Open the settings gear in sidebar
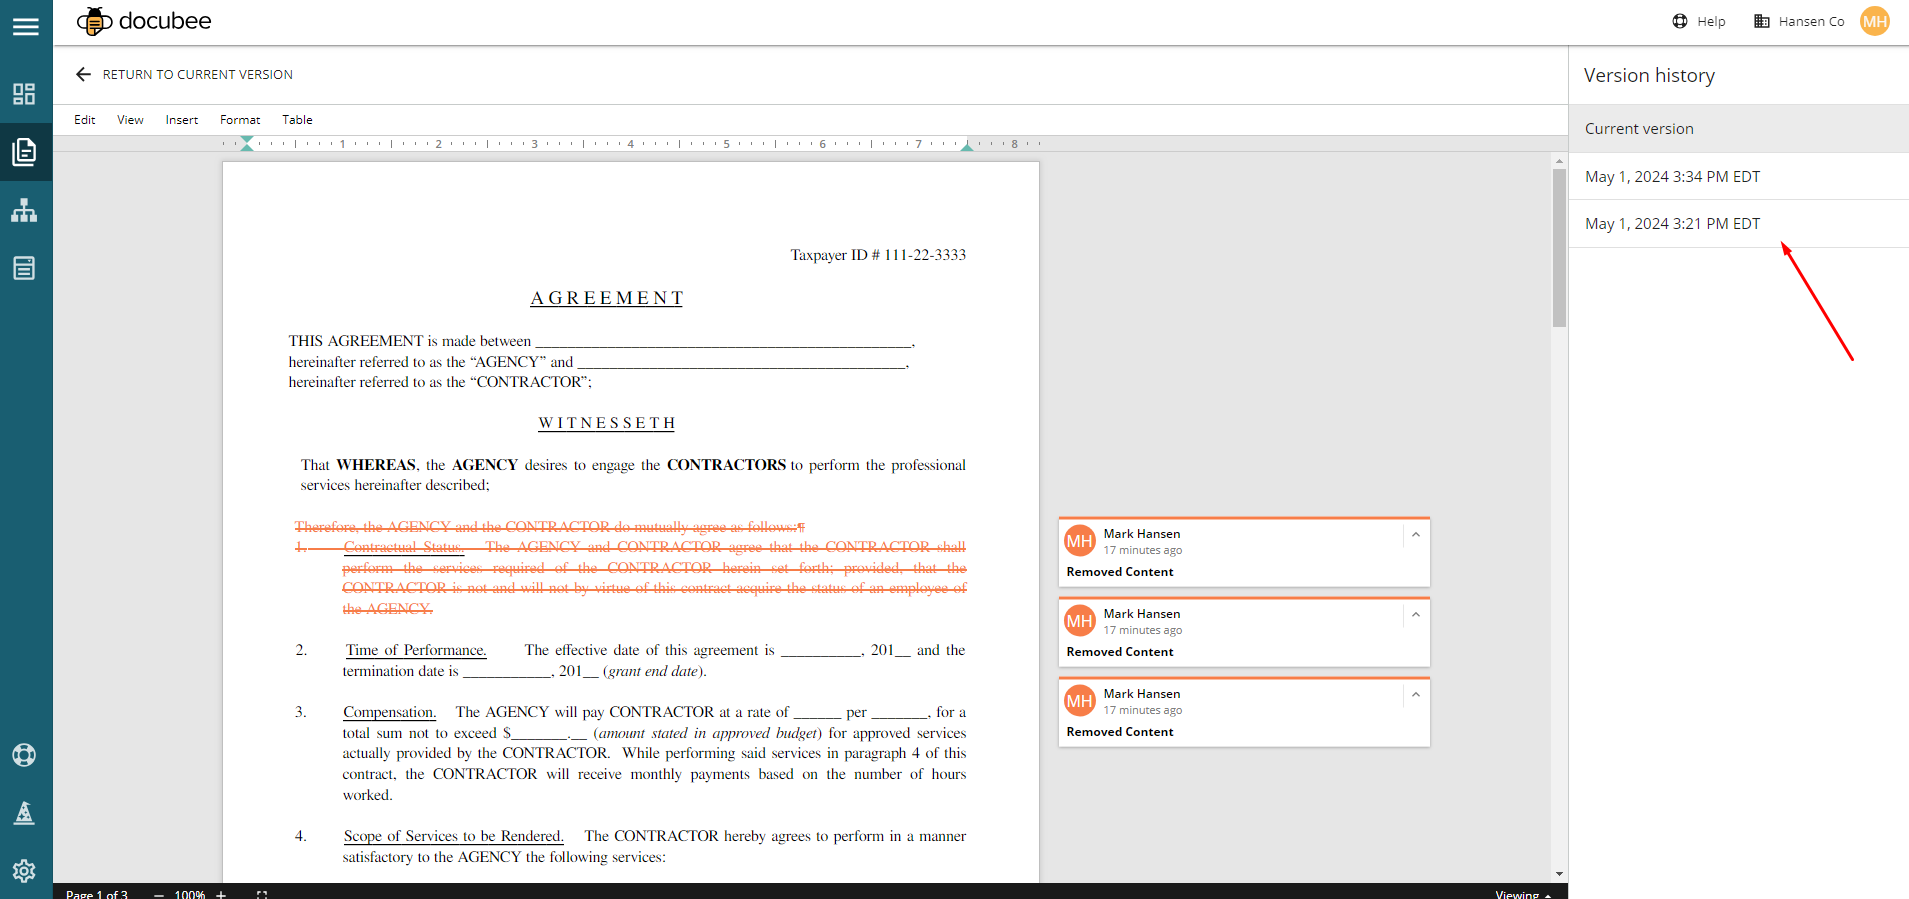The height and width of the screenshot is (899, 1909). click(x=24, y=871)
